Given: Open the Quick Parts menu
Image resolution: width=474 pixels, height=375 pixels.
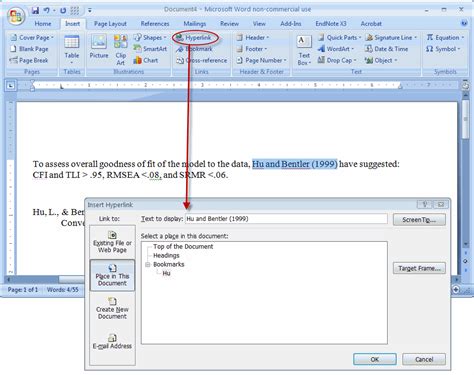Looking at the screenshot, I should pos(339,38).
